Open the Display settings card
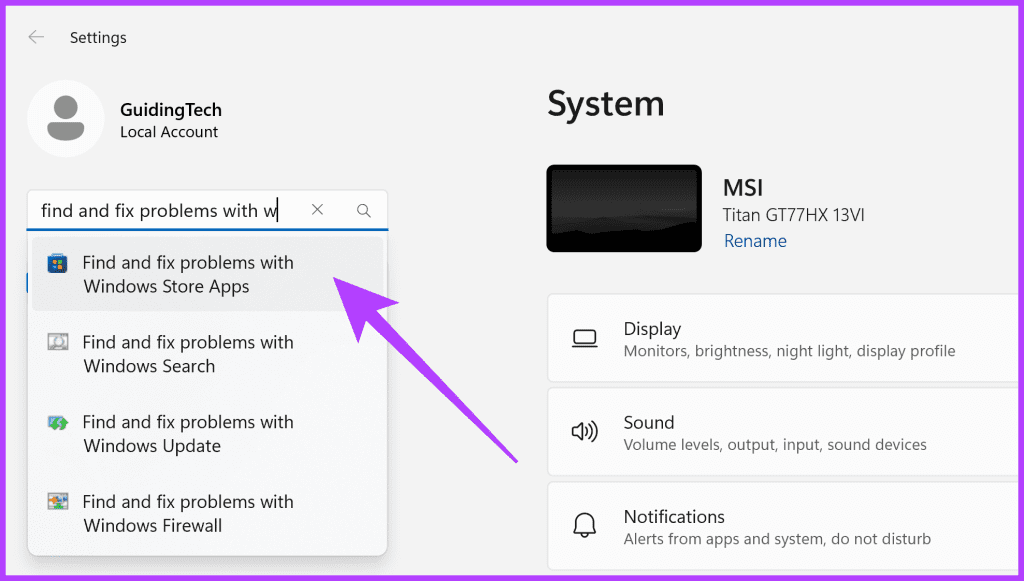Image resolution: width=1024 pixels, height=581 pixels. 785,338
